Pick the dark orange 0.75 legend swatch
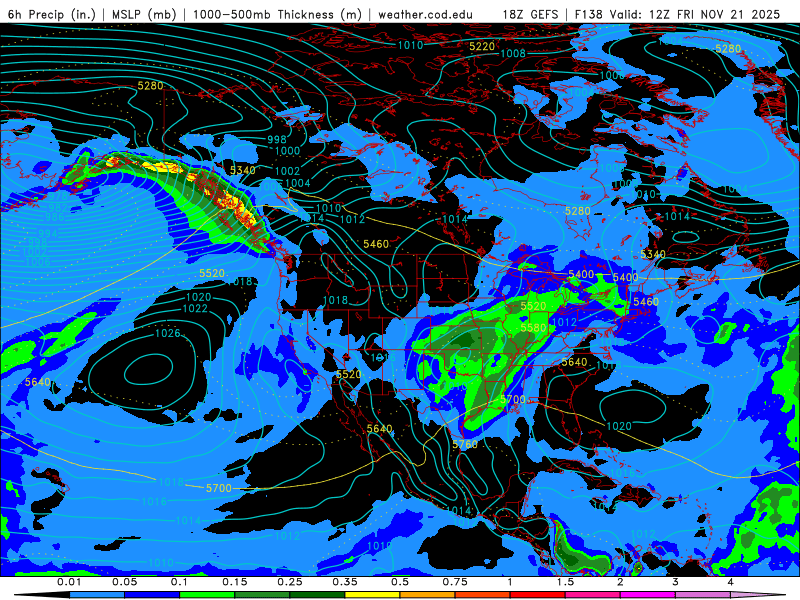The height and width of the screenshot is (600, 800). point(483,595)
